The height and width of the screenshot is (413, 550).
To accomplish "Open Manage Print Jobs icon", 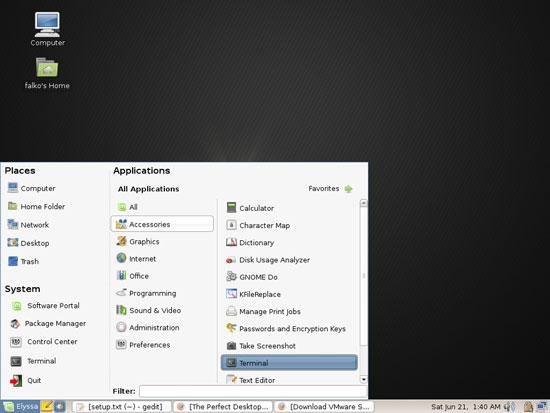I will tap(231, 311).
